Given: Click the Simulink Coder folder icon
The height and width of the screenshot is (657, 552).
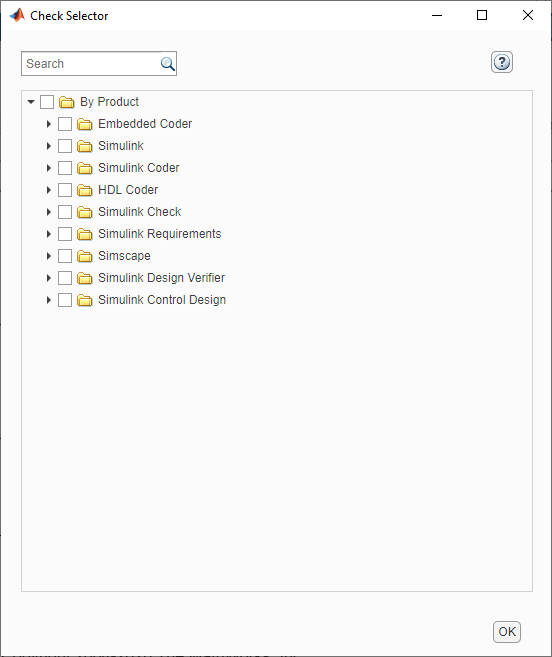Looking at the screenshot, I should point(85,168).
